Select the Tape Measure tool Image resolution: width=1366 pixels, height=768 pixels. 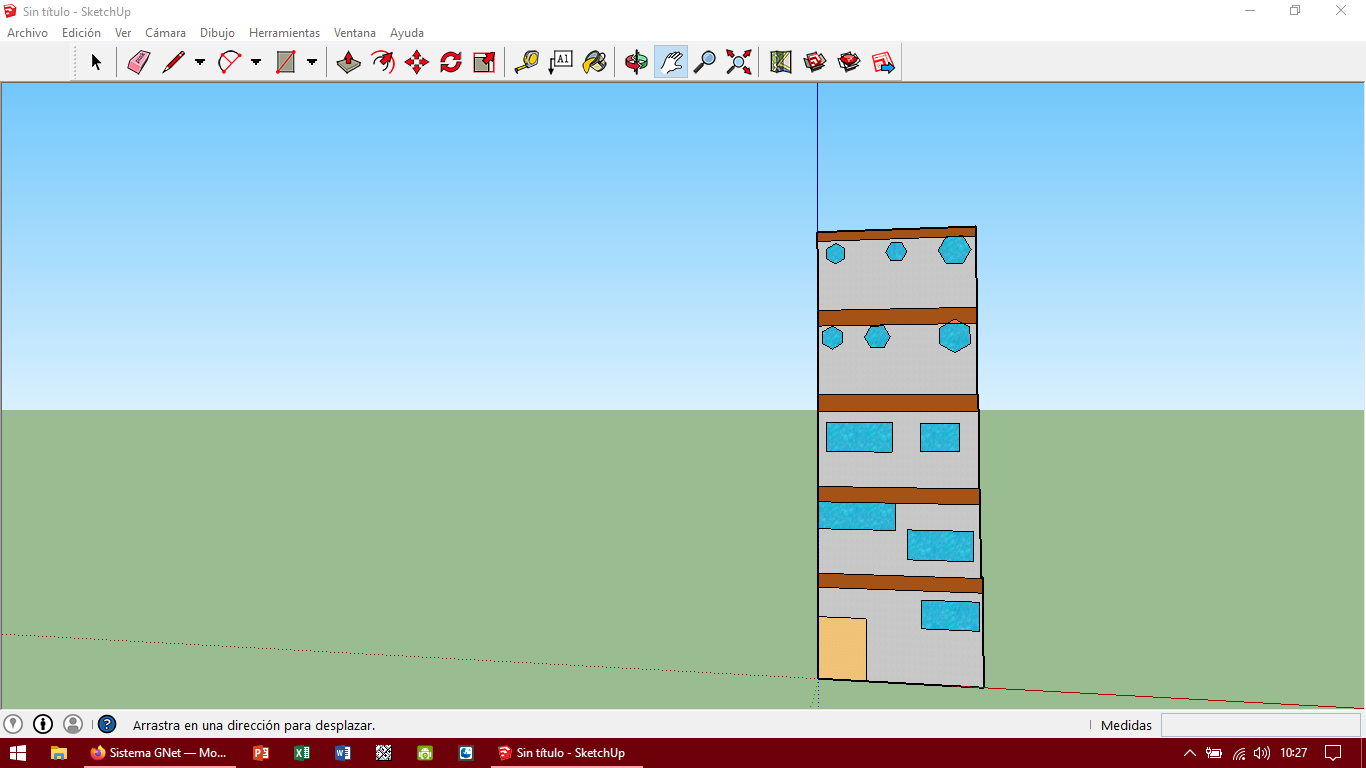pyautogui.click(x=526, y=62)
